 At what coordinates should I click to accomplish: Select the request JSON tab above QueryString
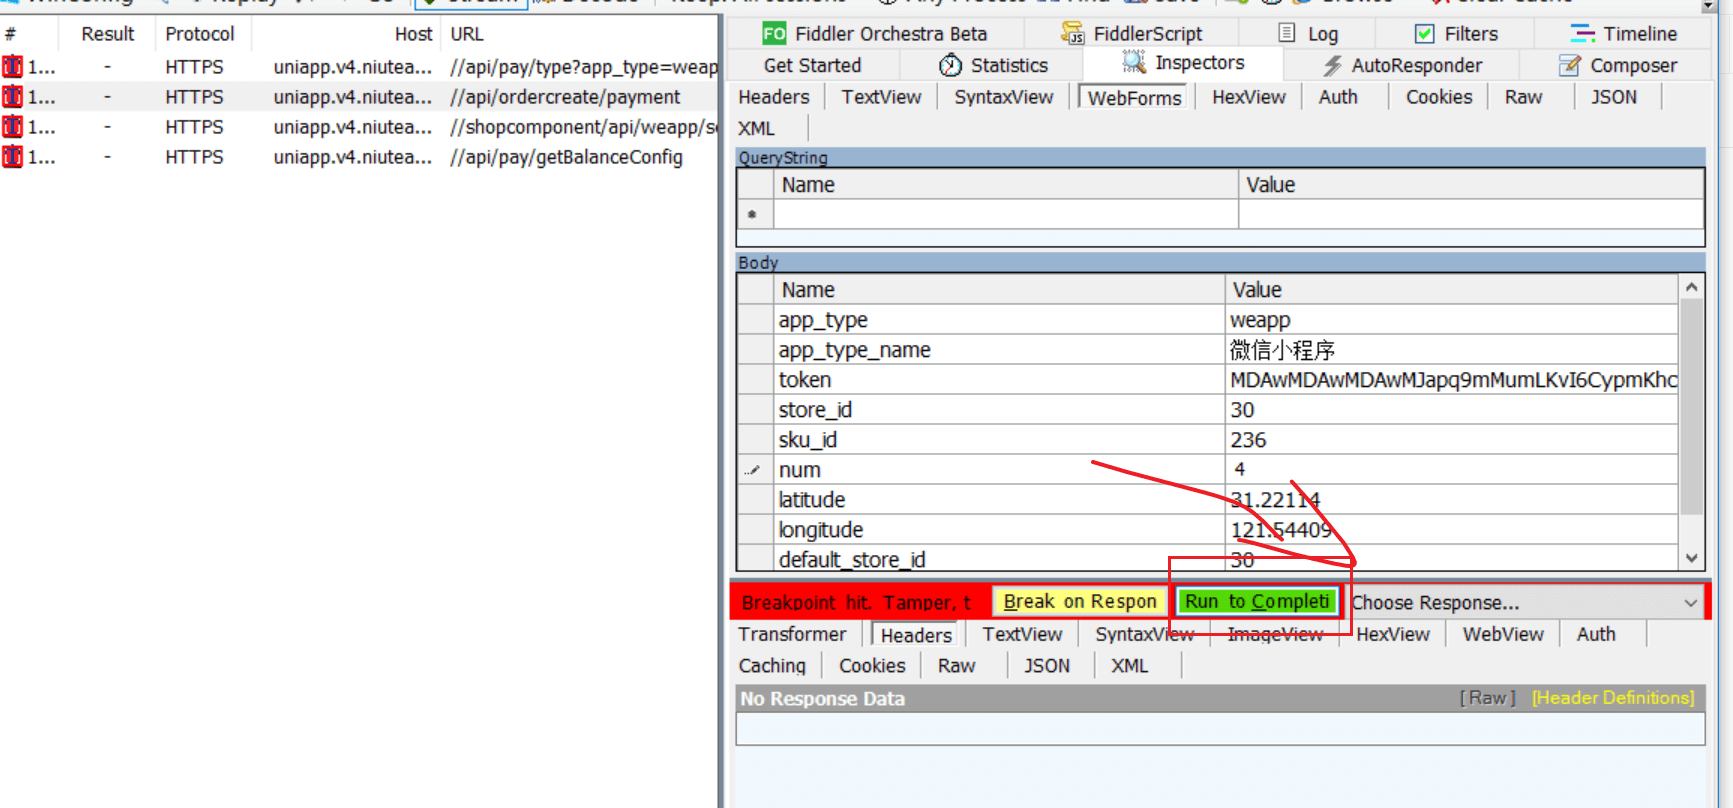1614,97
